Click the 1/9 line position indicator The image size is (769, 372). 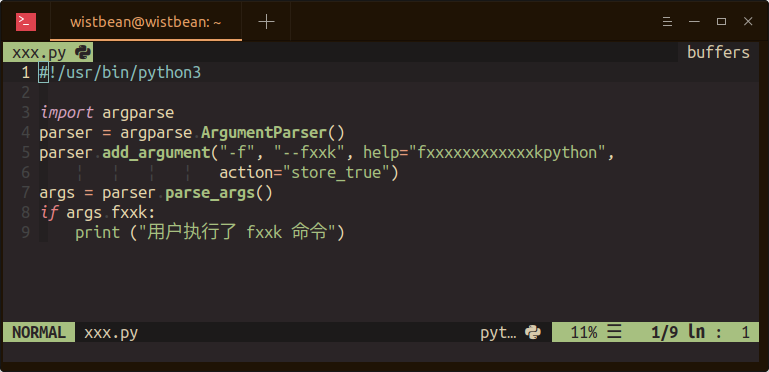pyautogui.click(x=664, y=333)
